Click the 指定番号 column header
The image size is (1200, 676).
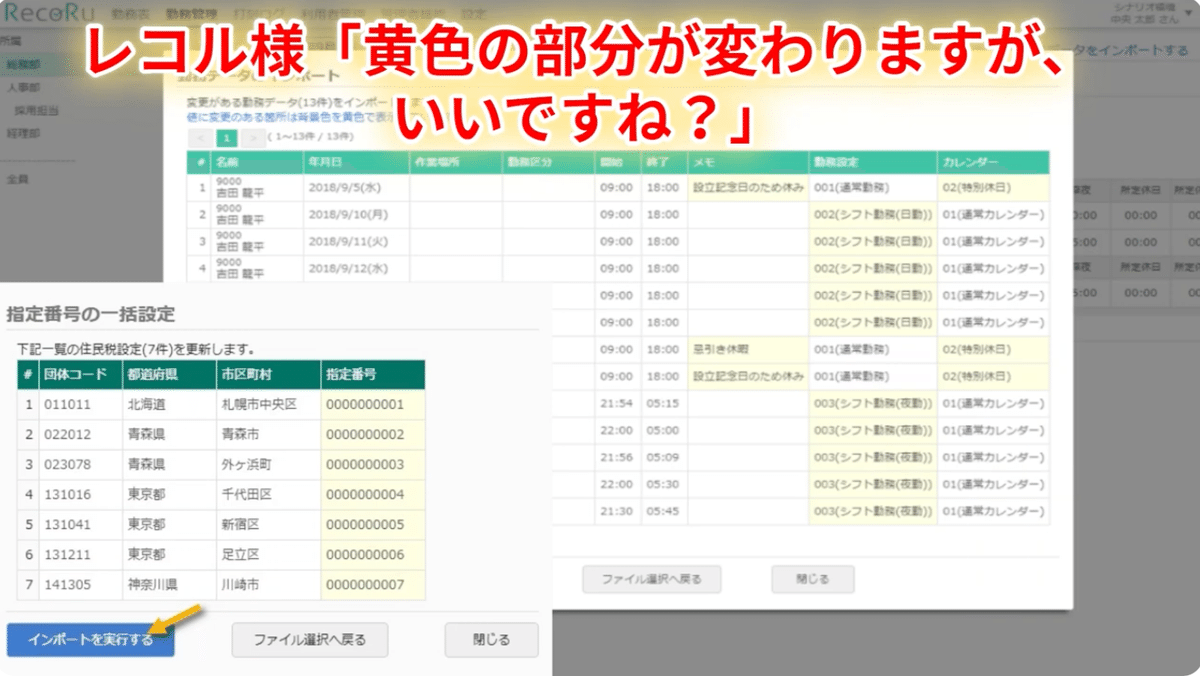click(x=373, y=375)
